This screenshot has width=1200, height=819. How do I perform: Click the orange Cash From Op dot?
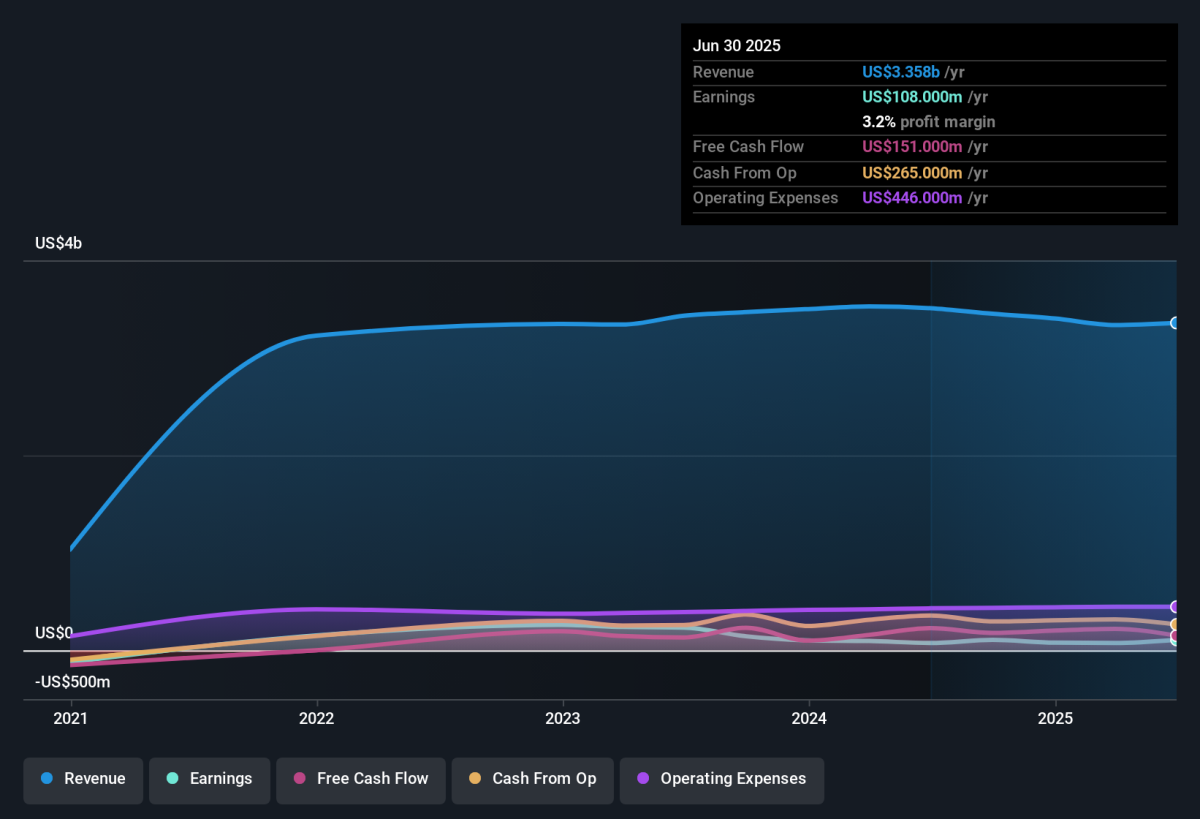point(475,779)
